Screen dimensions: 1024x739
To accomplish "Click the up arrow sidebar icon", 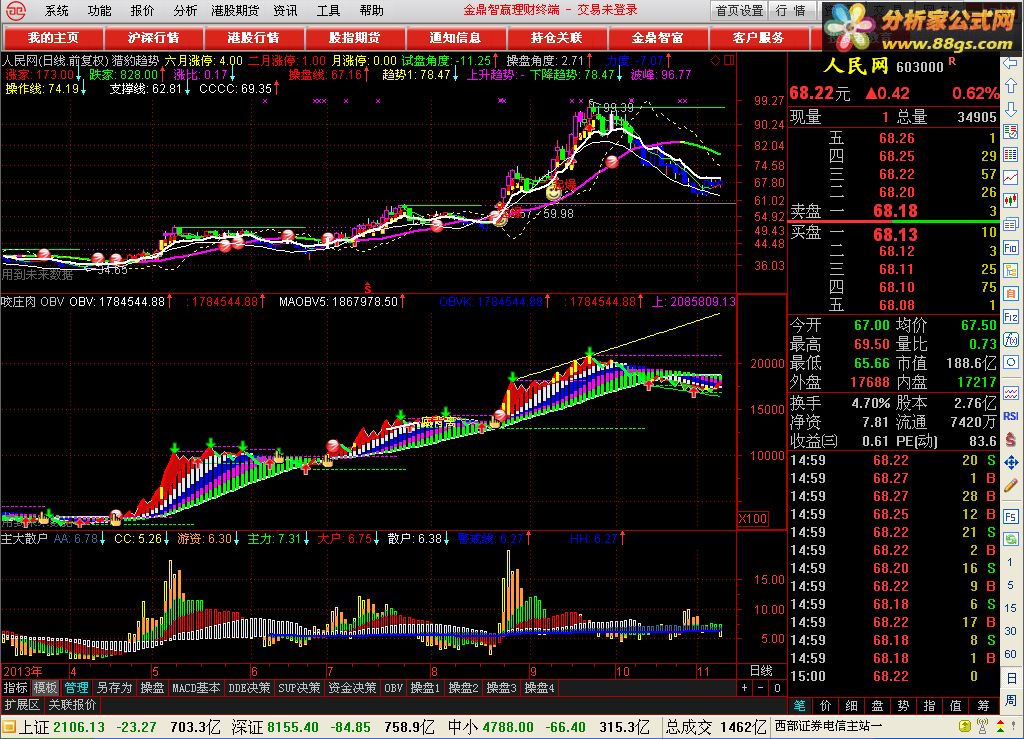I will point(1010,86).
